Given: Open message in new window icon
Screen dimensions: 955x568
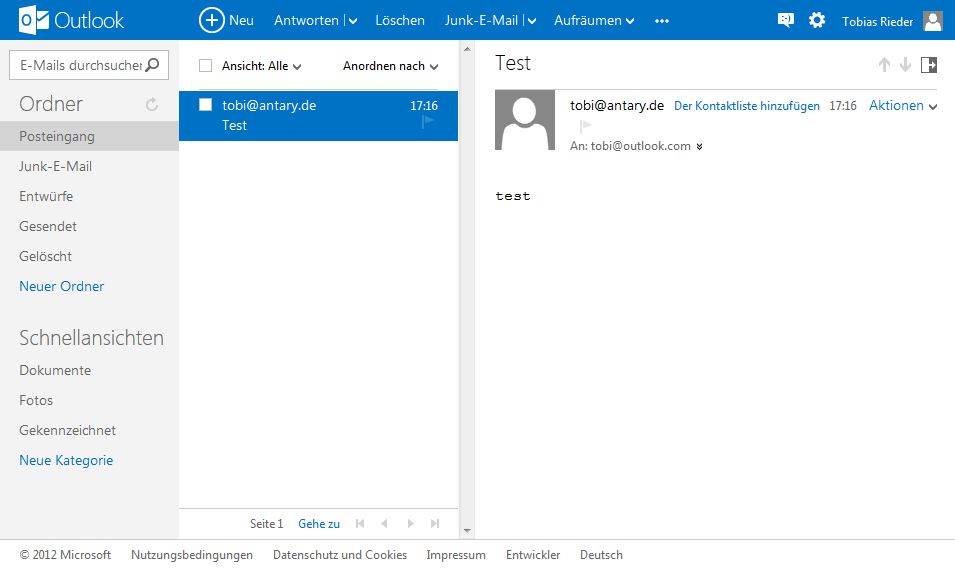Looking at the screenshot, I should [x=929, y=65].
